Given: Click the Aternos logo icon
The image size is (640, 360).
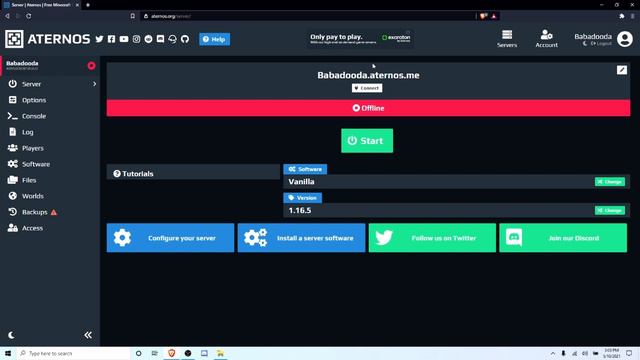Looking at the screenshot, I should (14, 39).
